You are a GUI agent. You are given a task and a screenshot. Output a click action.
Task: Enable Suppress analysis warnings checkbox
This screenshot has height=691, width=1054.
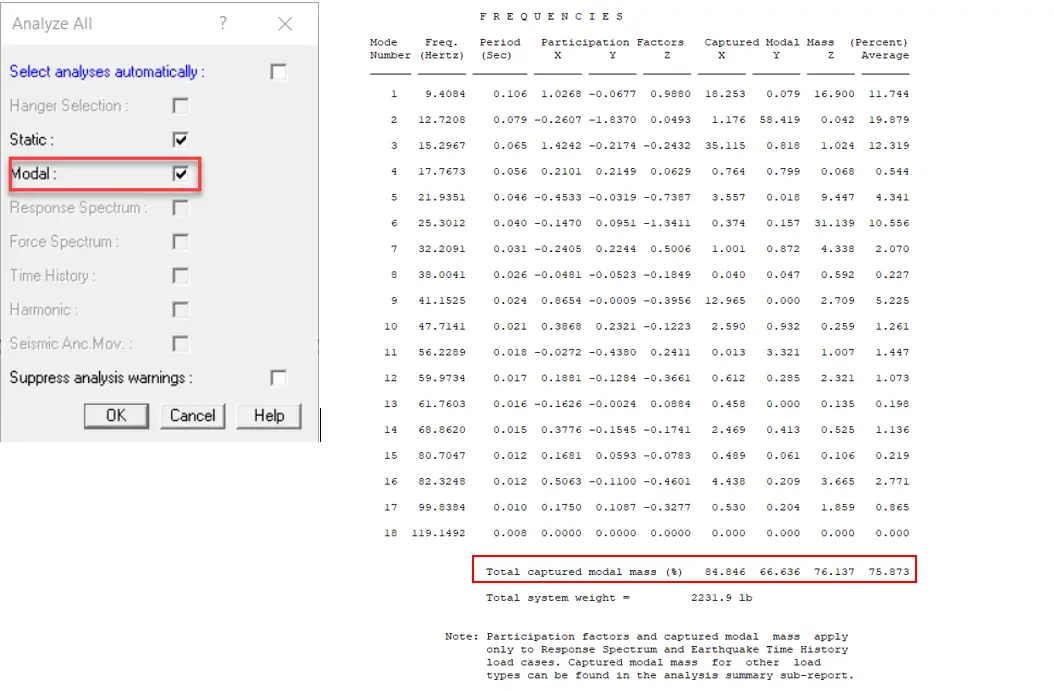pyautogui.click(x=278, y=378)
